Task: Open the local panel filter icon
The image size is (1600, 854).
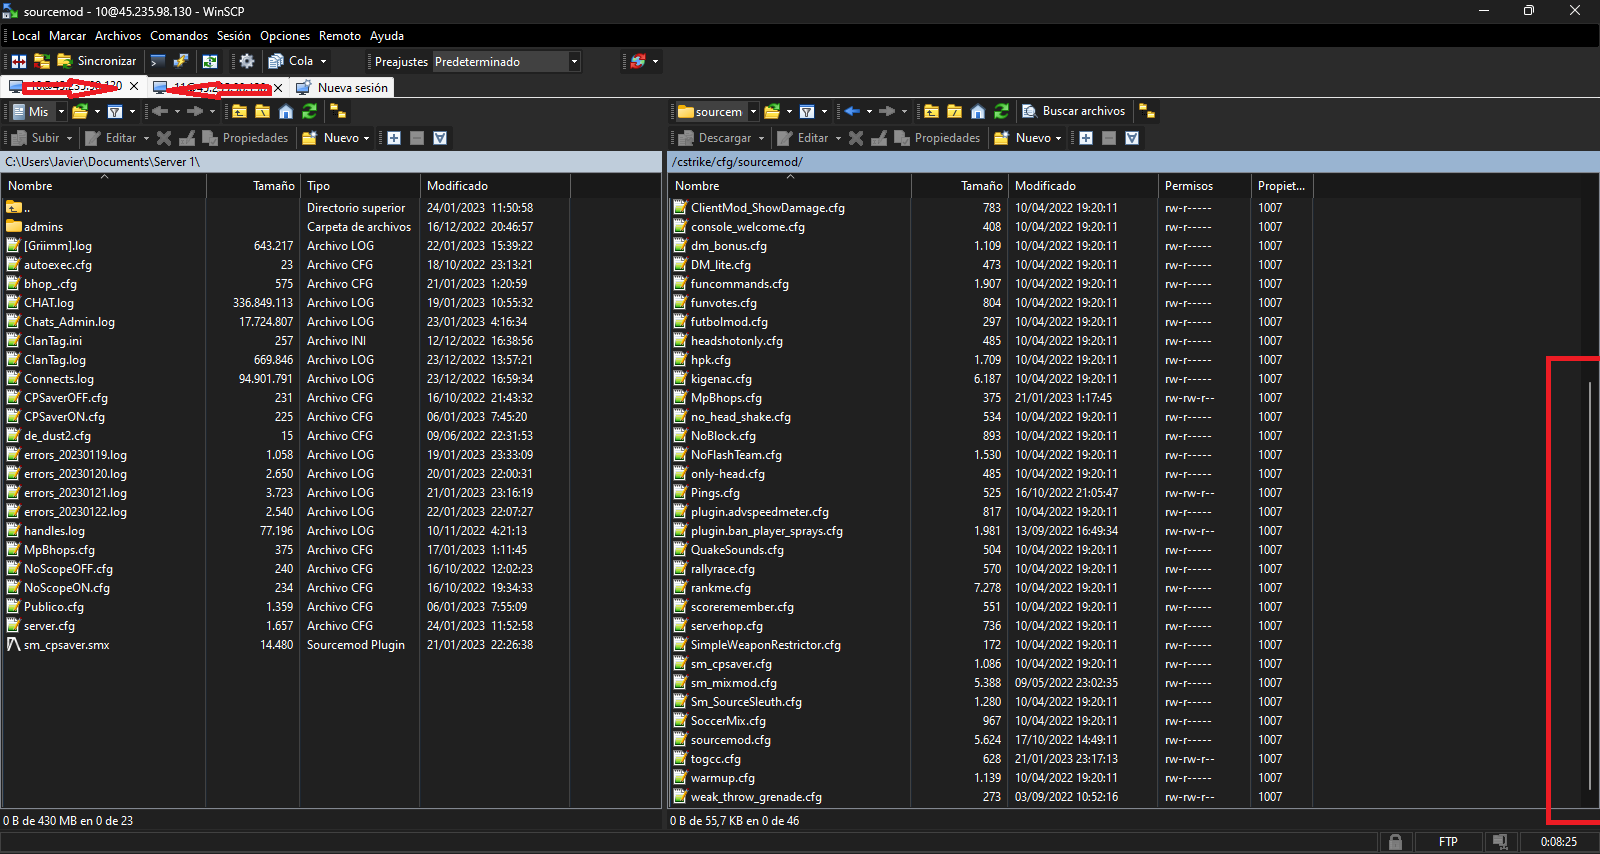Action: click(115, 111)
